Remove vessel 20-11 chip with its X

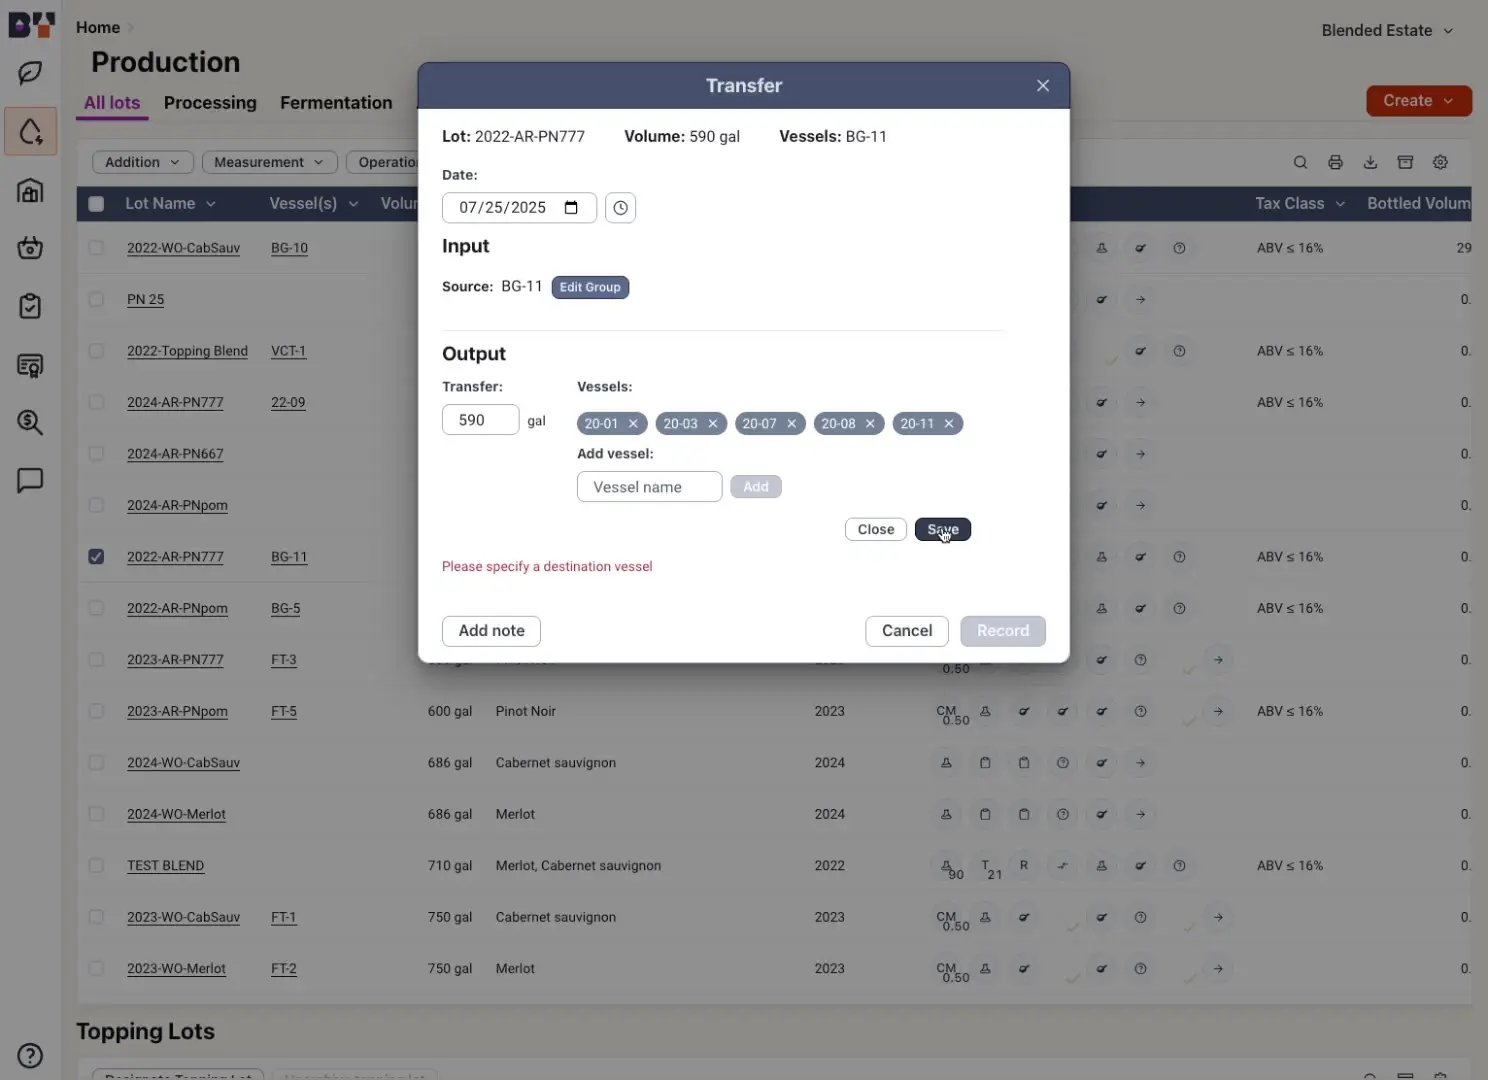[x=949, y=424]
